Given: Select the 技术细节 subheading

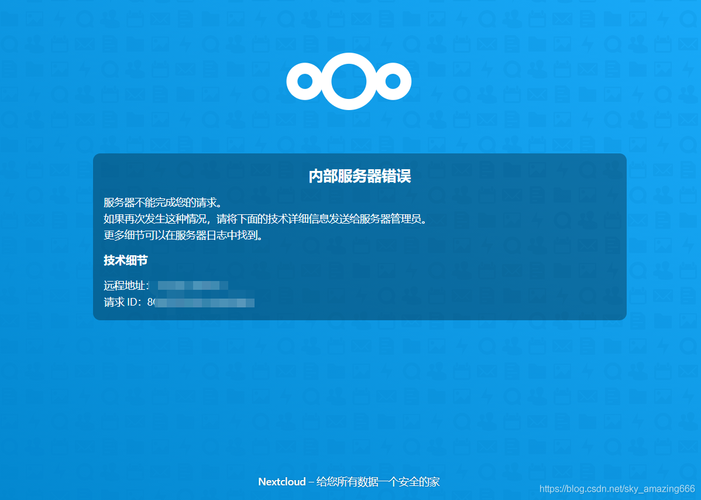Looking at the screenshot, I should (x=126, y=260).
